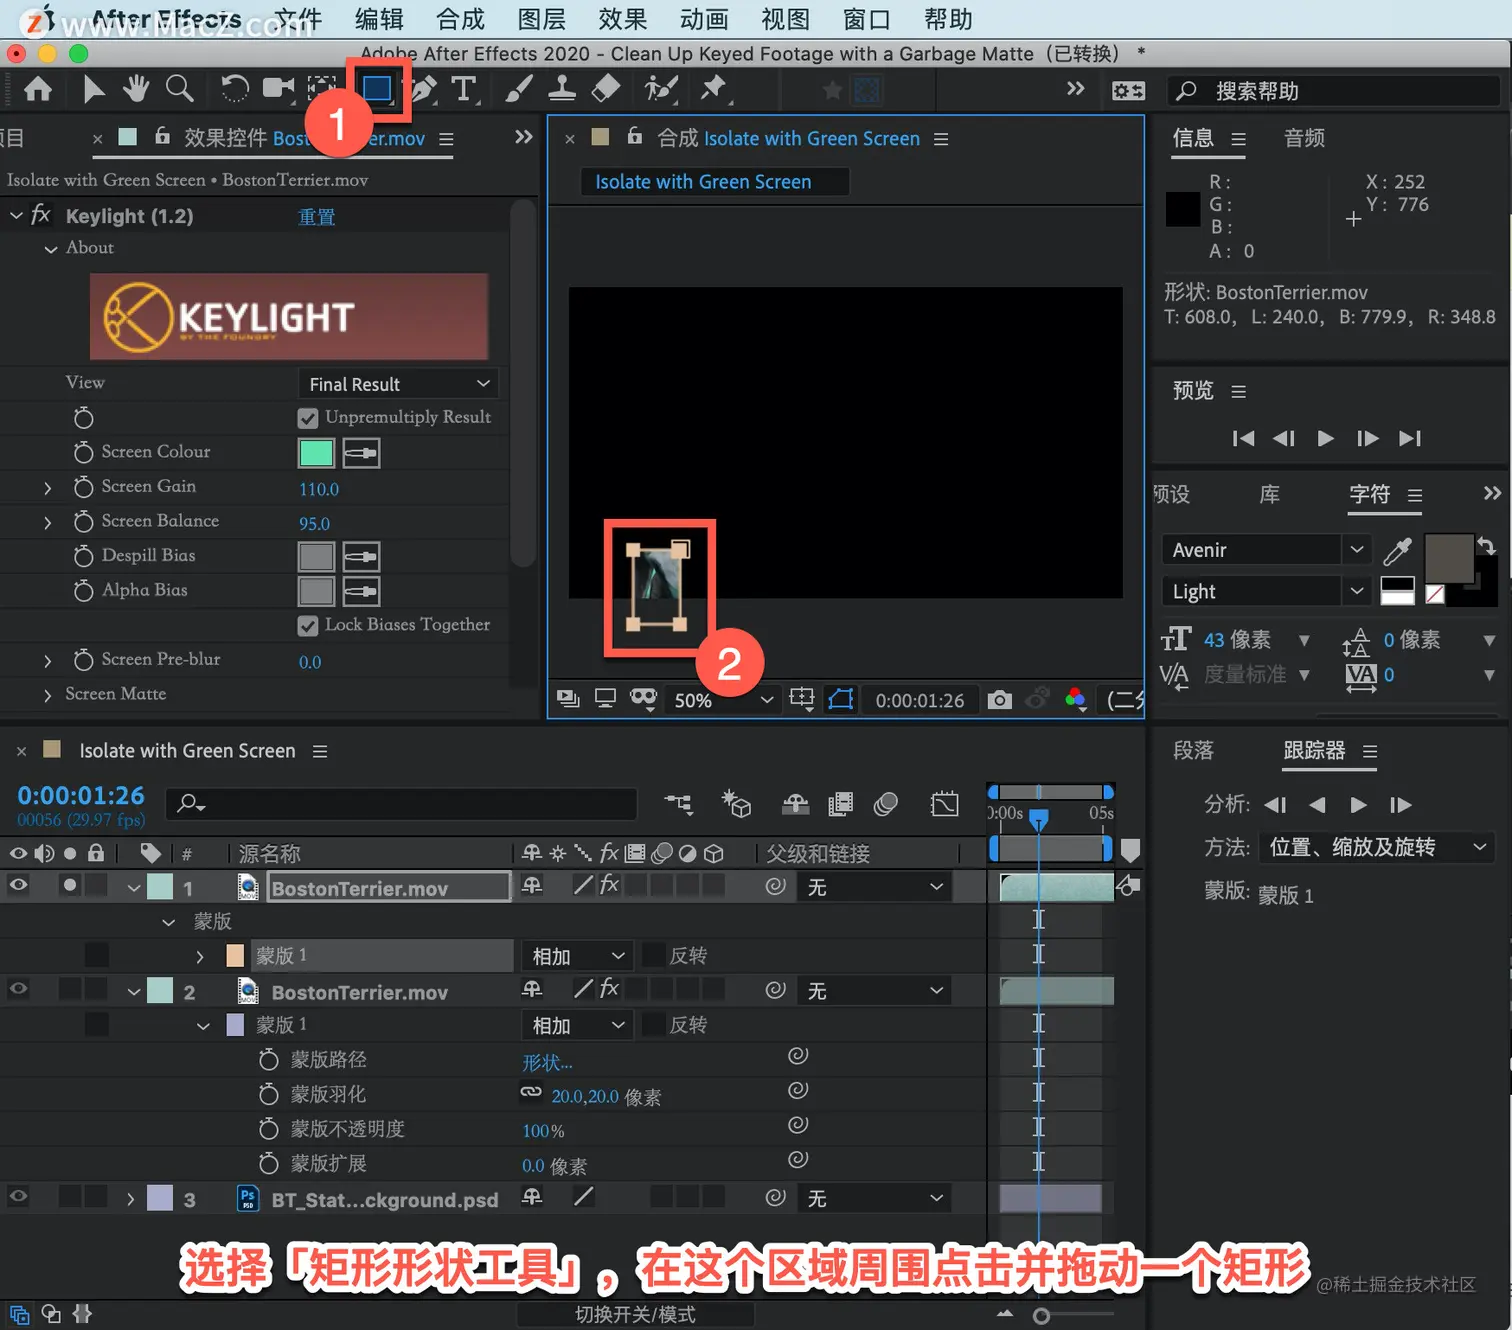The image size is (1512, 1330).
Task: Expand BT_Stat background.psd layer
Action: pyautogui.click(x=130, y=1198)
